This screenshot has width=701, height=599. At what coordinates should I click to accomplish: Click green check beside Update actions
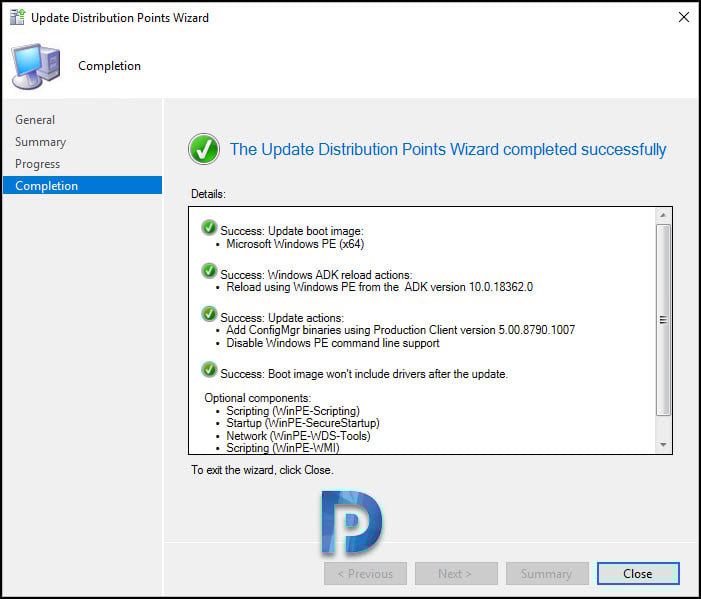coord(209,314)
